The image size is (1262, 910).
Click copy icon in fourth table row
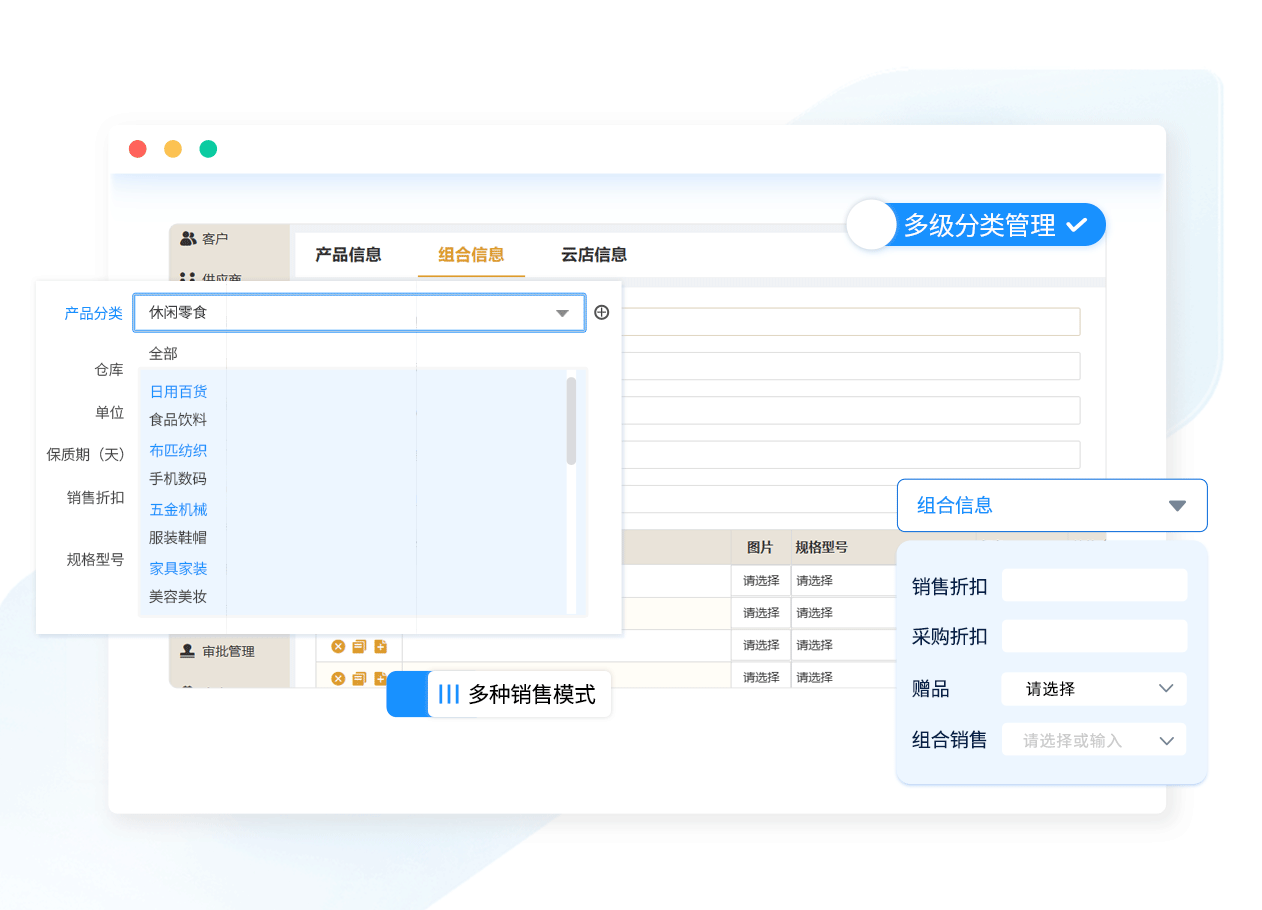[359, 678]
